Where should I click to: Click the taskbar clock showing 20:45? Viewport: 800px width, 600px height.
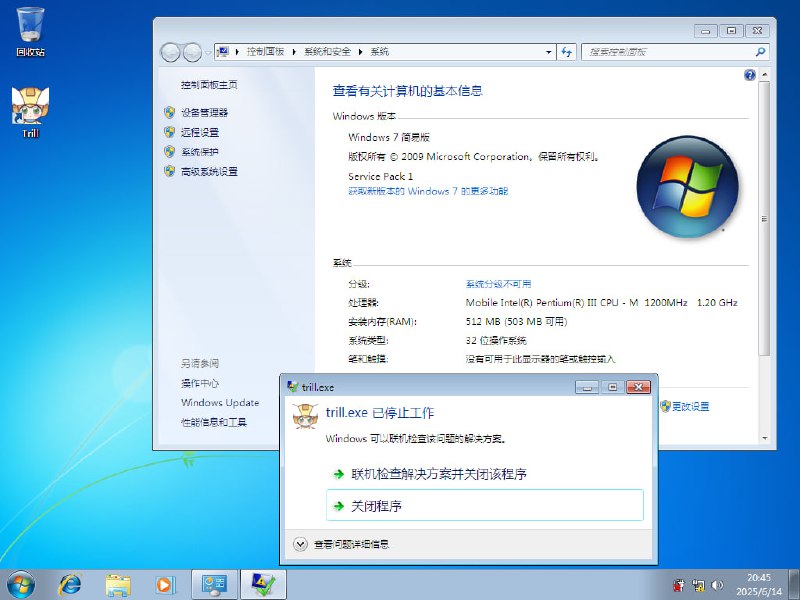click(x=759, y=585)
